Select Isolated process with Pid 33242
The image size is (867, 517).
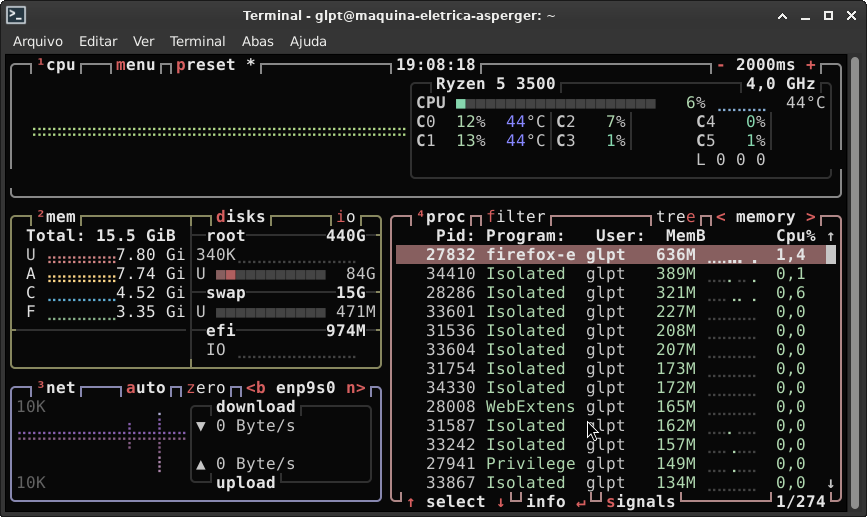tap(611, 445)
